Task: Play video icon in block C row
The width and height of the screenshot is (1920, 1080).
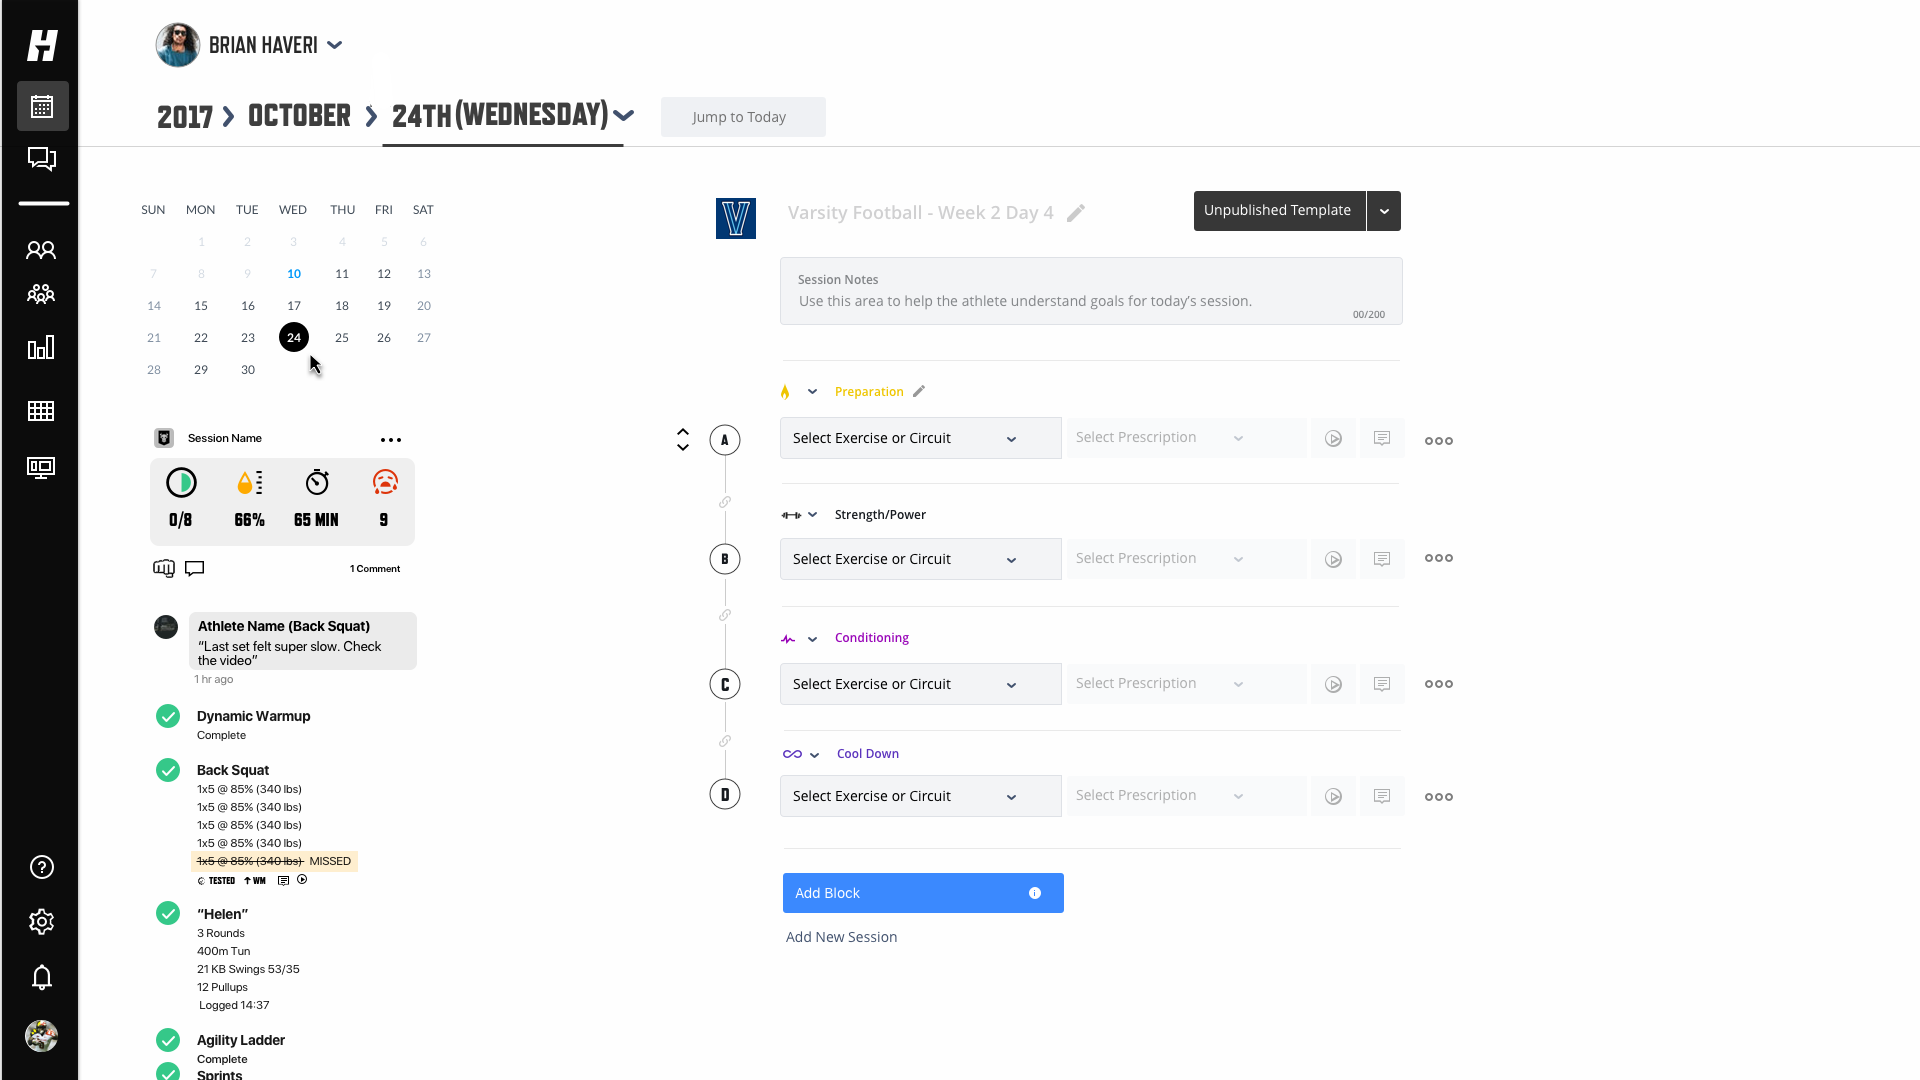Action: pyautogui.click(x=1333, y=684)
